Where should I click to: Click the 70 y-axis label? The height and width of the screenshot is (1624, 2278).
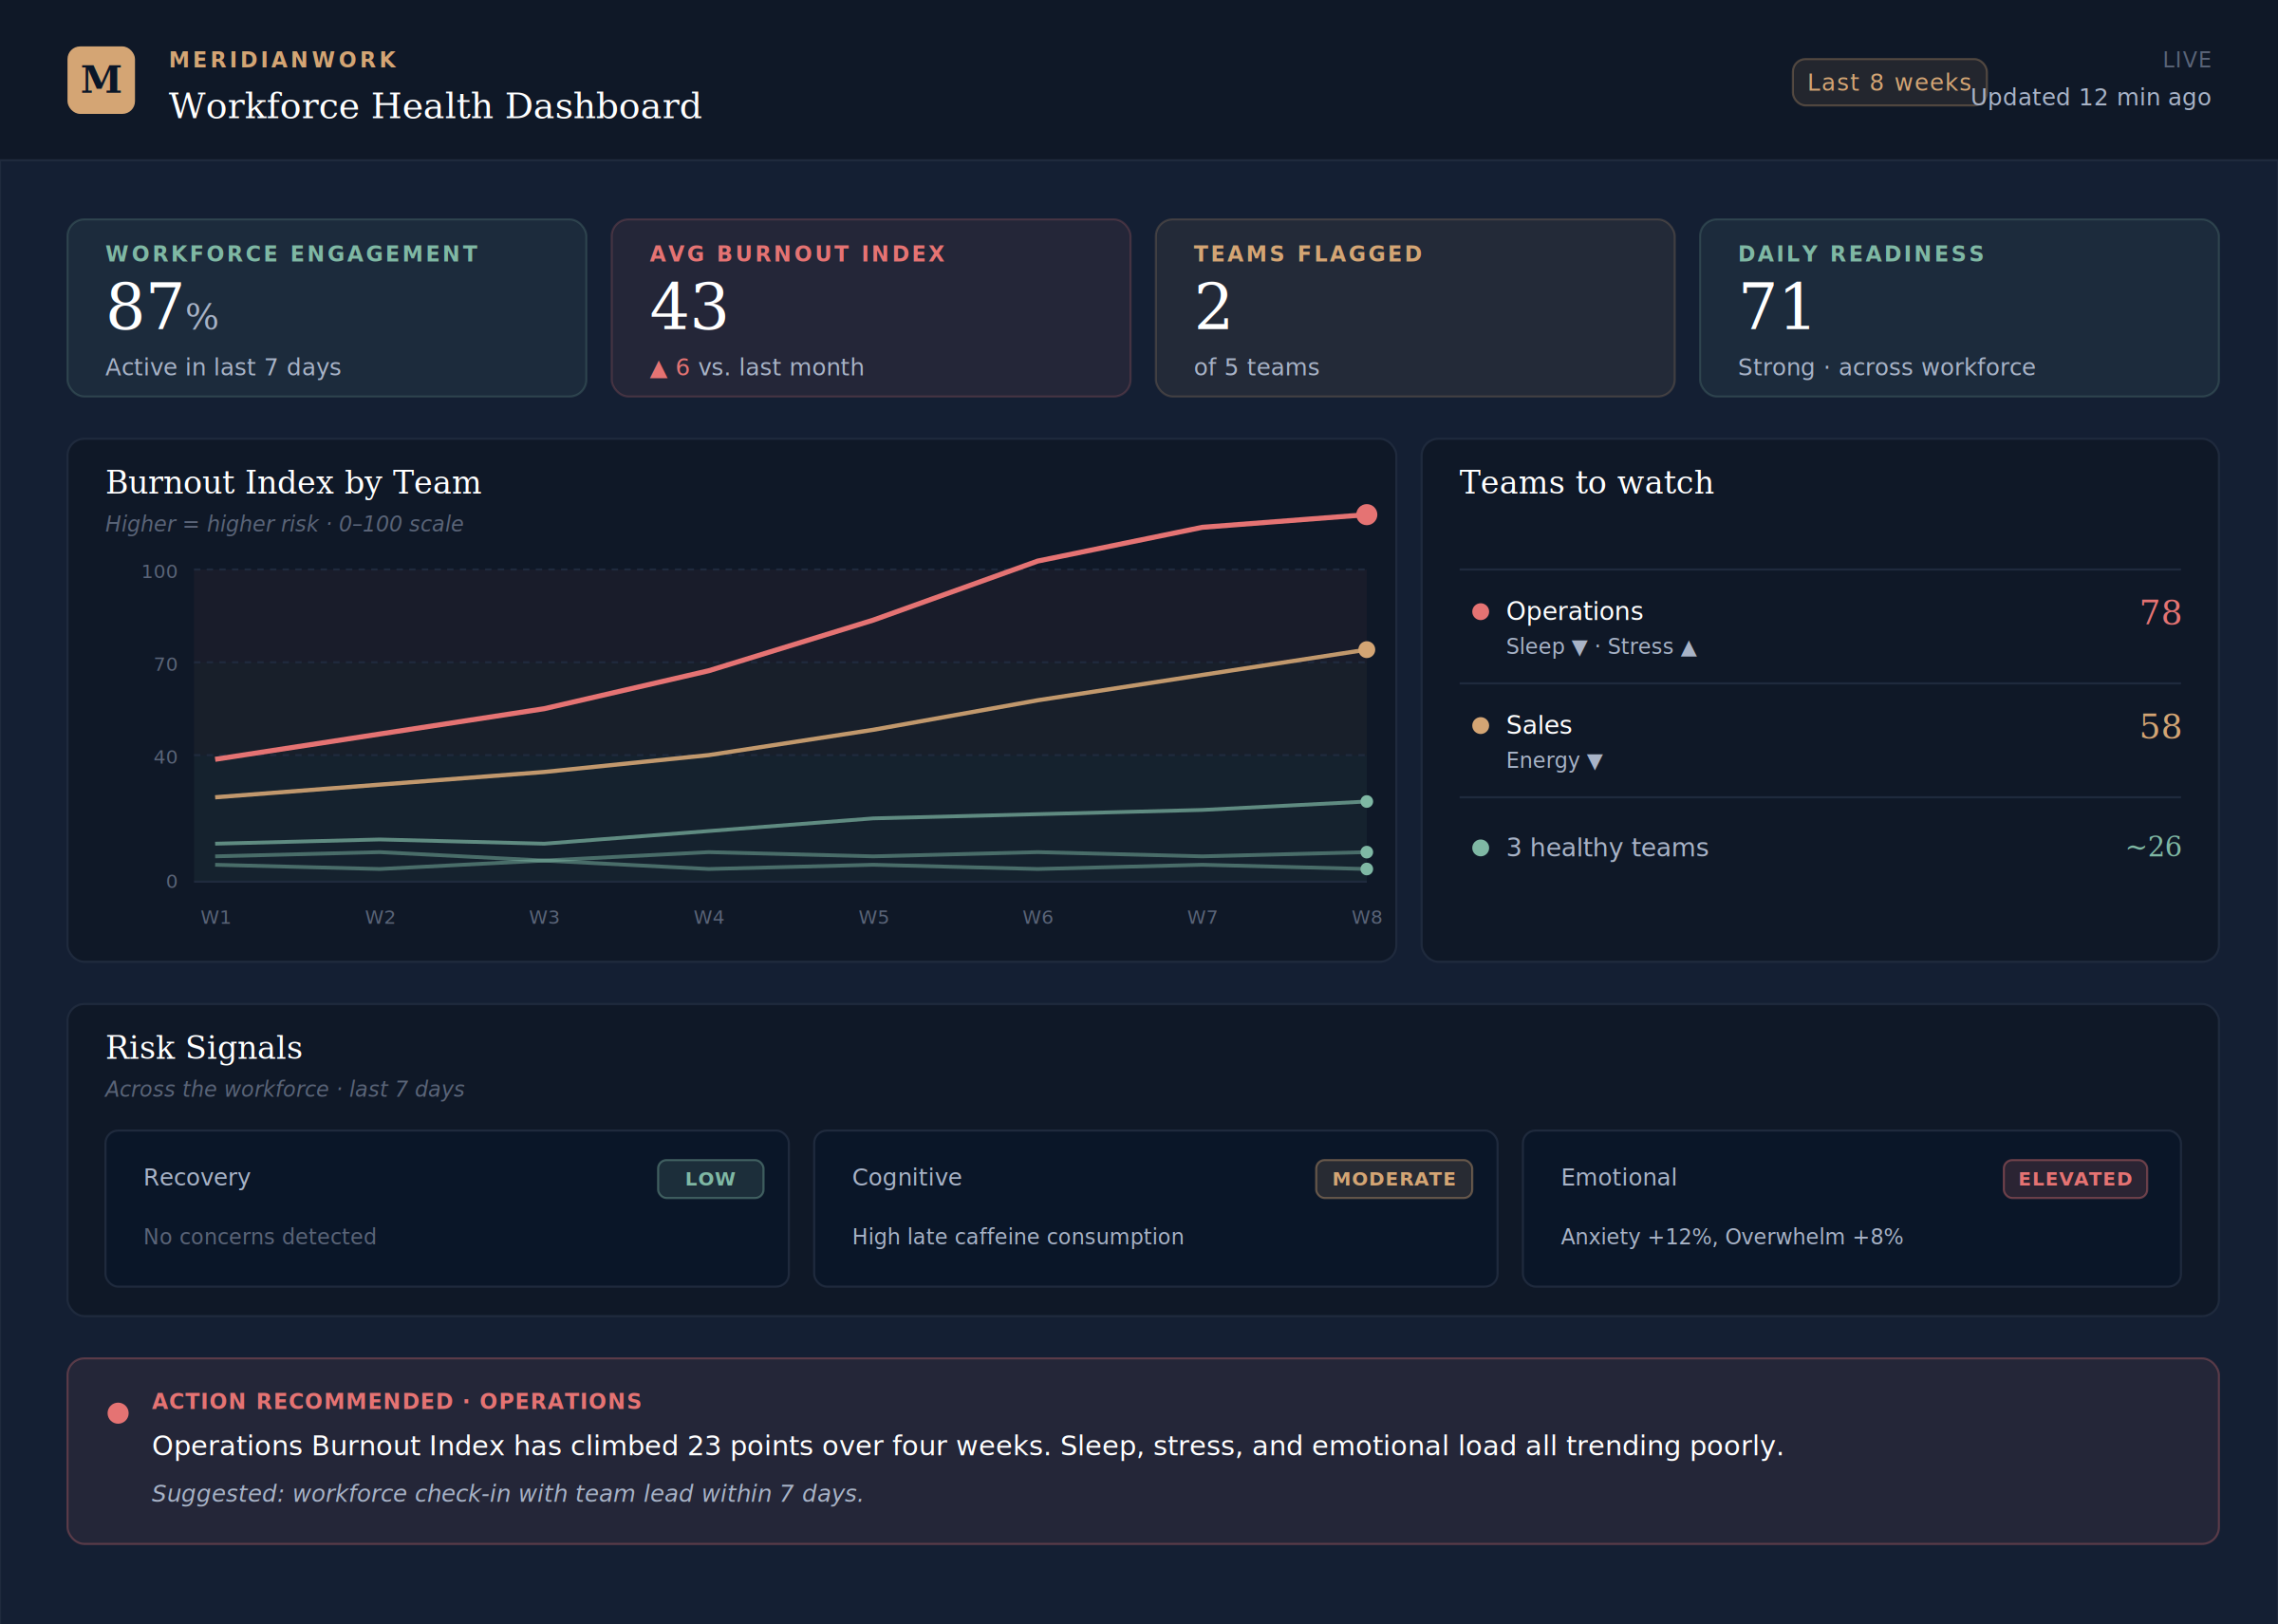point(166,664)
